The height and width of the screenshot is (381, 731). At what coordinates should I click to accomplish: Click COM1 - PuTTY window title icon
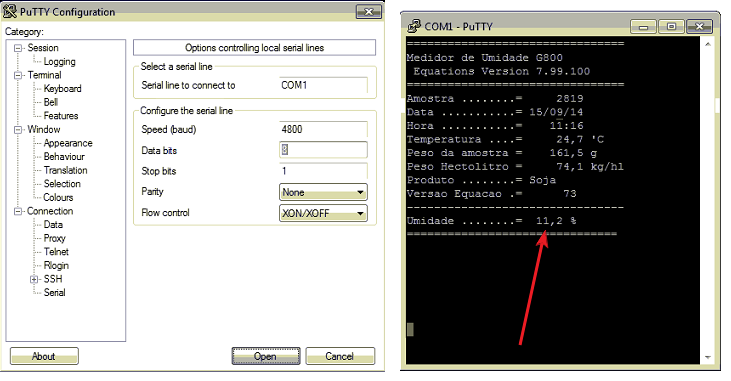tap(414, 26)
